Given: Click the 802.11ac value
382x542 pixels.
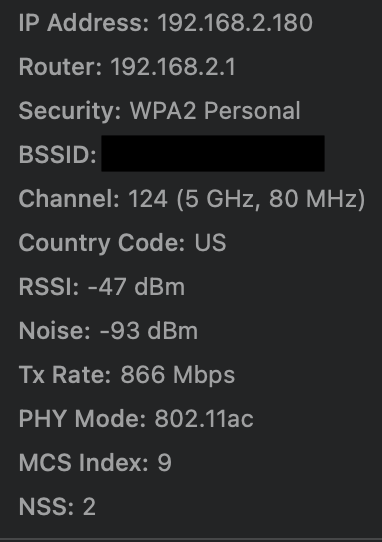Looking at the screenshot, I should [x=204, y=419].
